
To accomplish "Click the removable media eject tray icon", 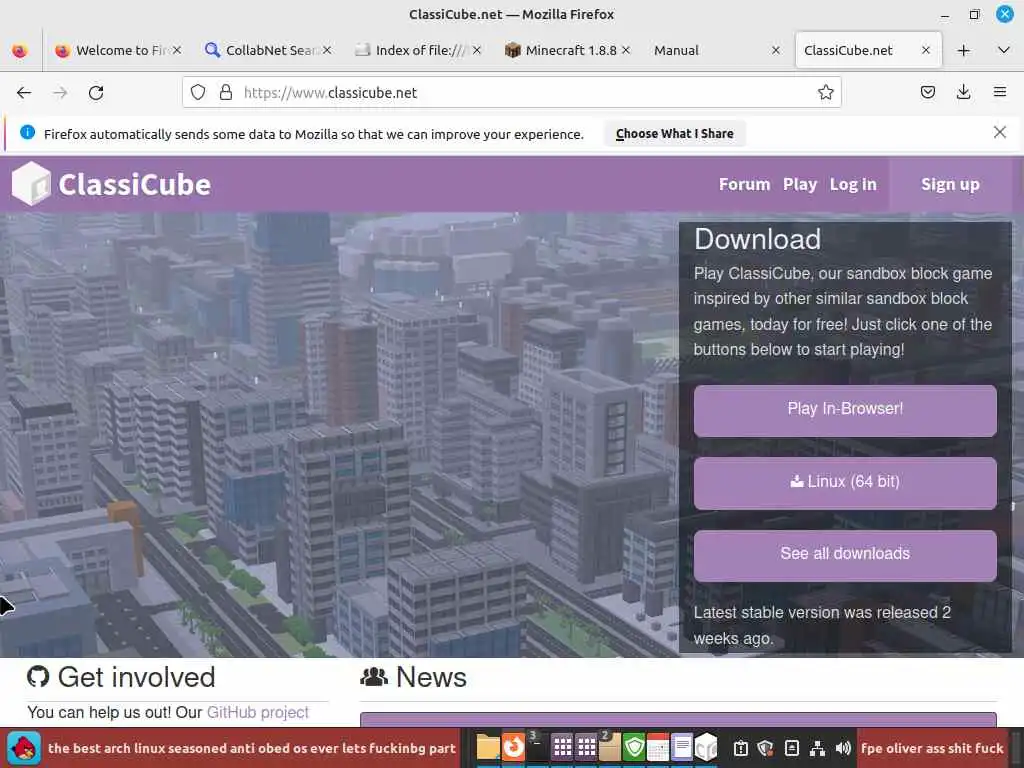I will tap(792, 748).
